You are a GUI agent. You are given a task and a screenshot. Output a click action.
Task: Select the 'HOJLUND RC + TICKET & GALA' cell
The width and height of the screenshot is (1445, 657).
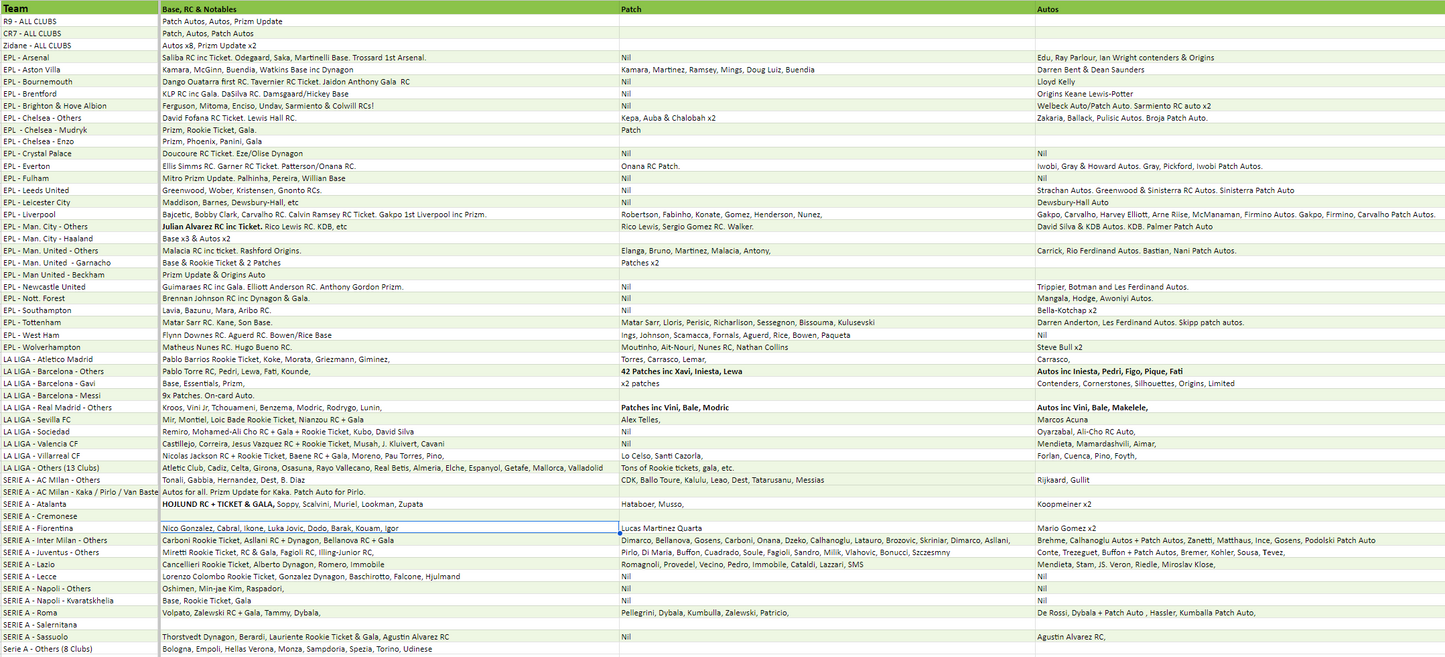389,504
